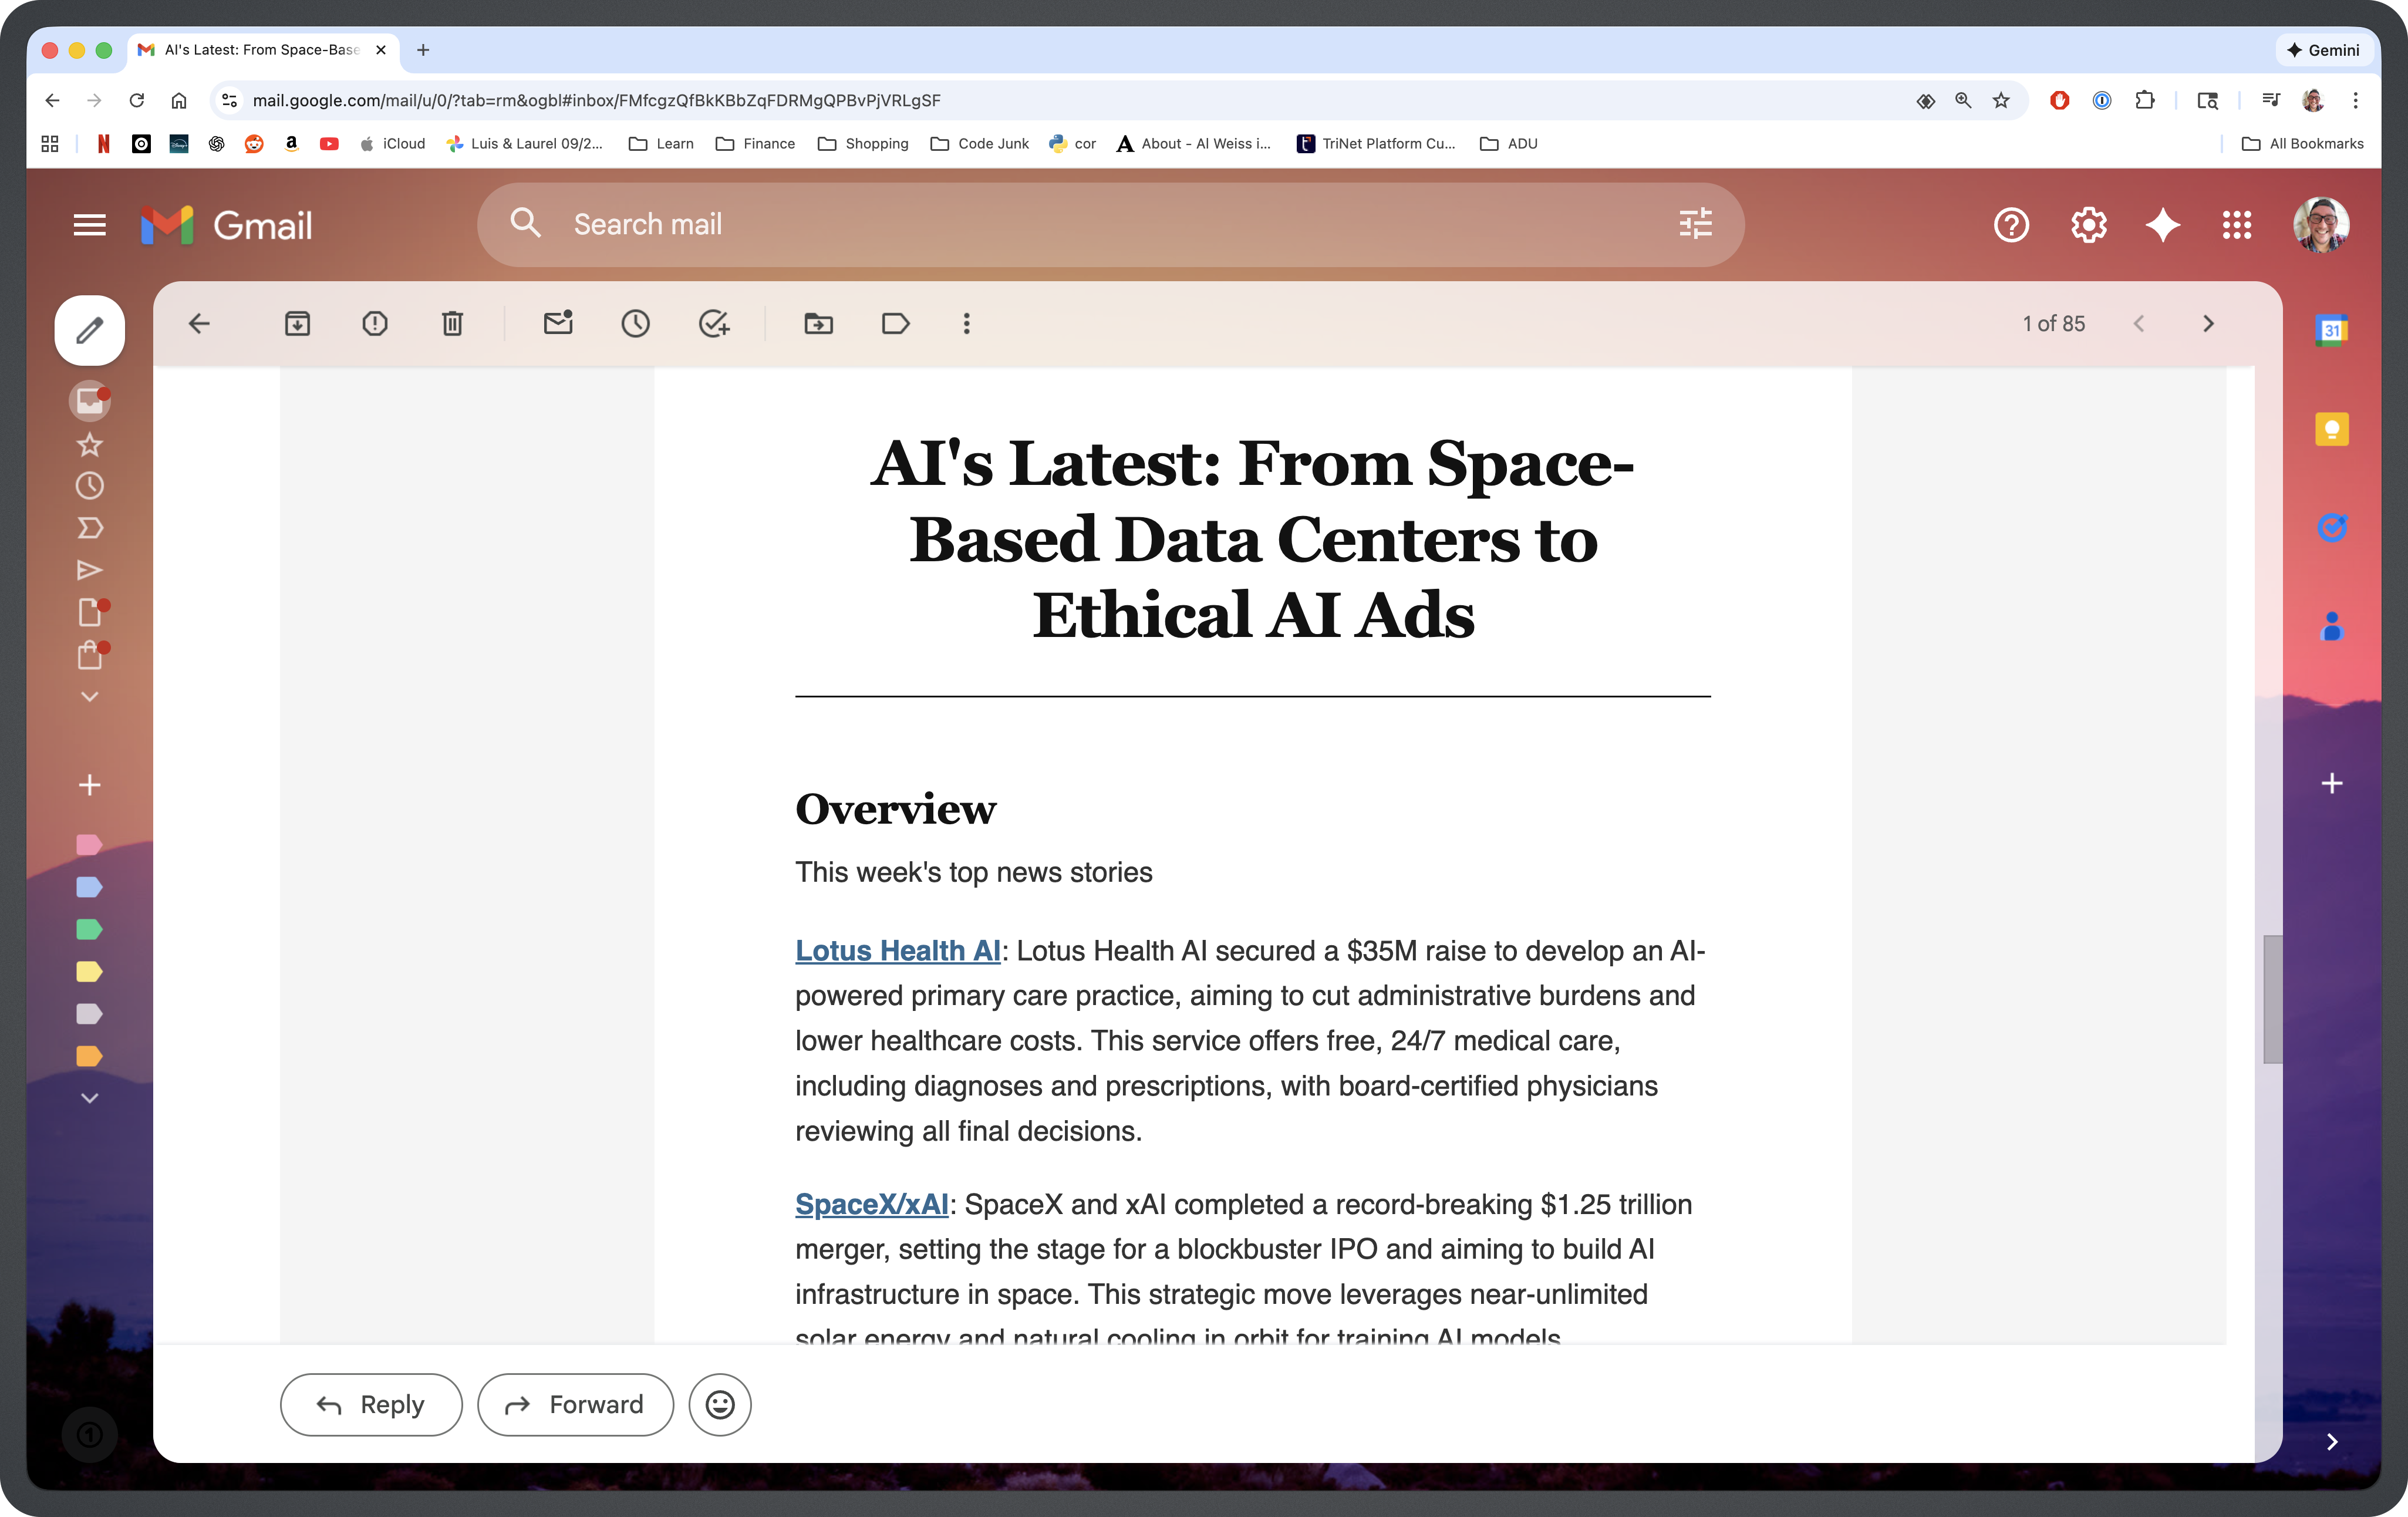
Task: Click the Reply button
Action: [x=371, y=1404]
